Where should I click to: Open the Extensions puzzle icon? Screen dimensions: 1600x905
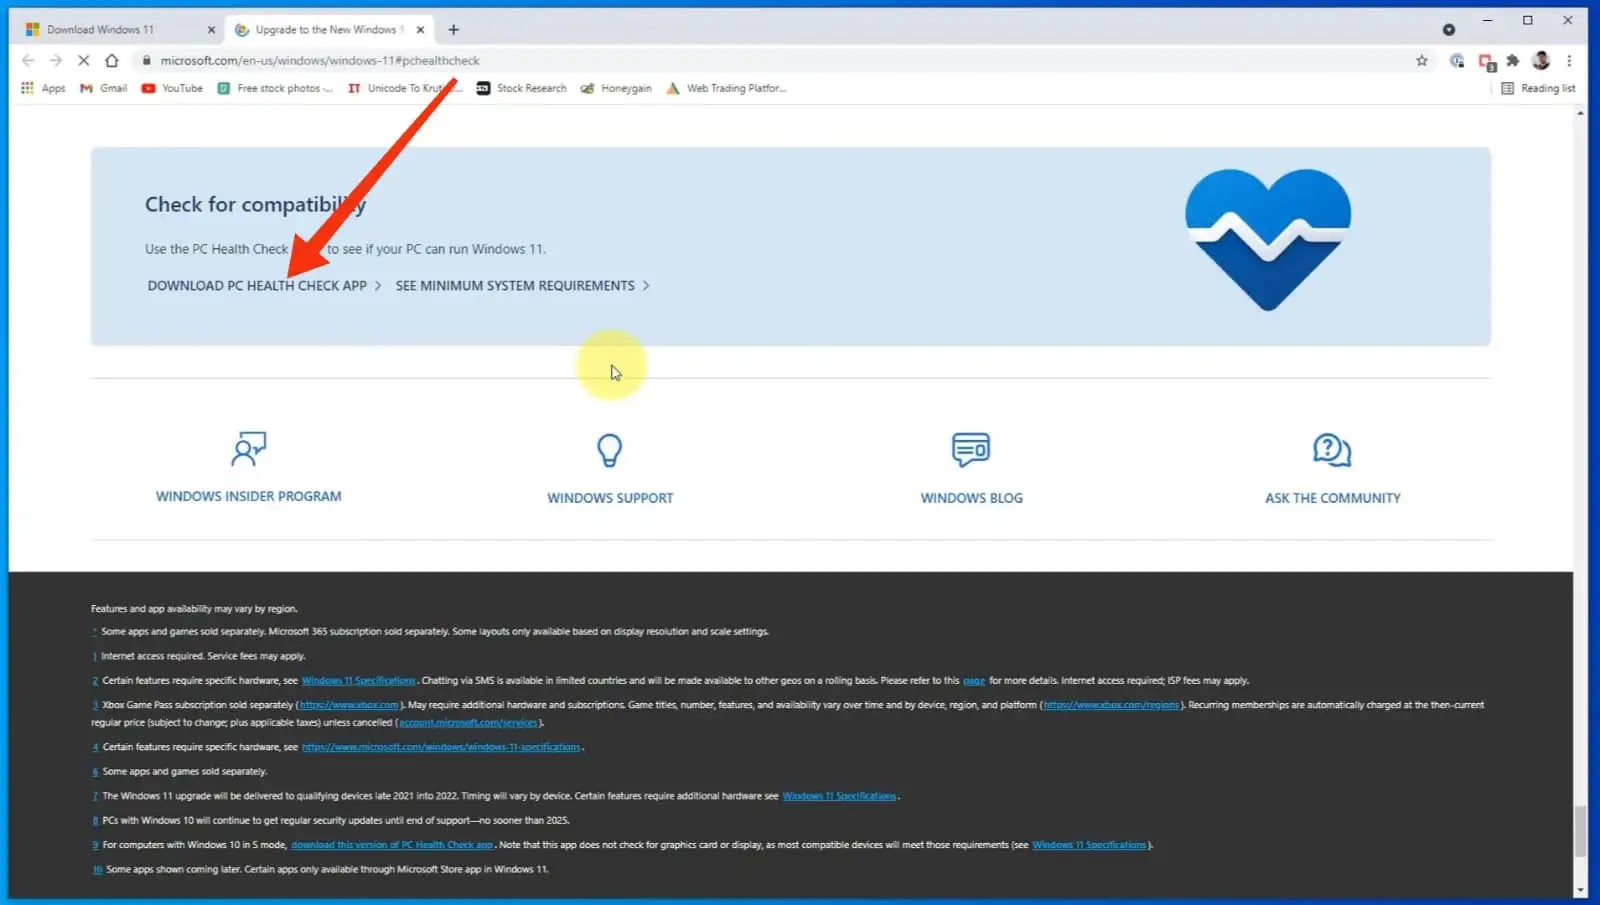(x=1513, y=61)
